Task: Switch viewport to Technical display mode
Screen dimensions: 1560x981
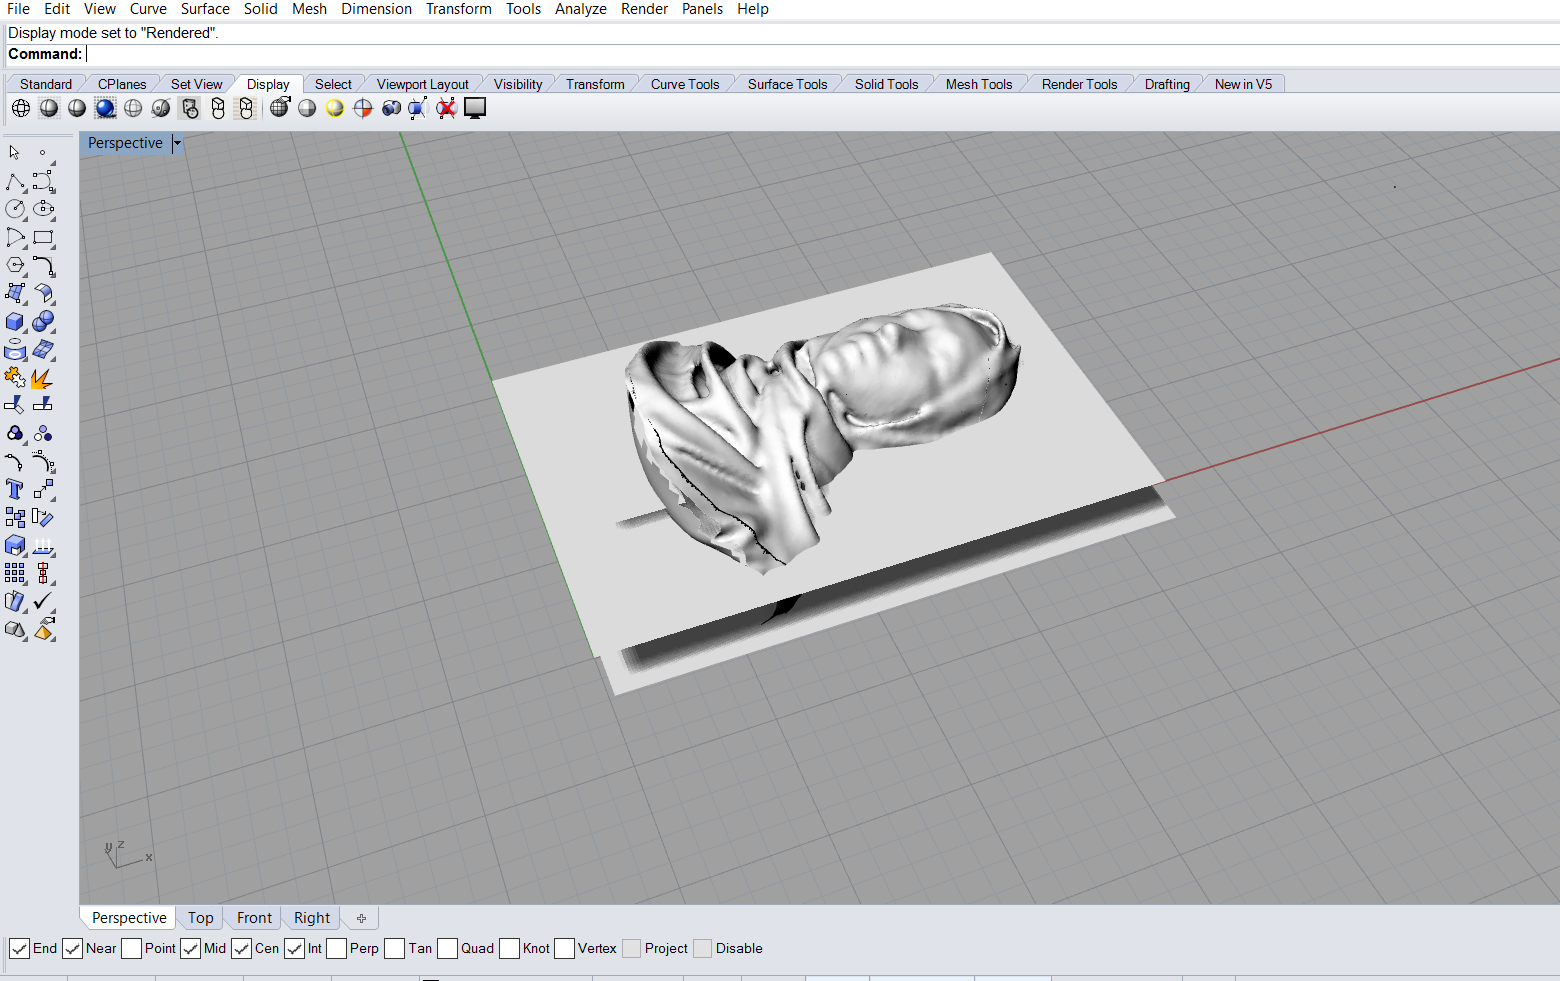Action: [190, 108]
